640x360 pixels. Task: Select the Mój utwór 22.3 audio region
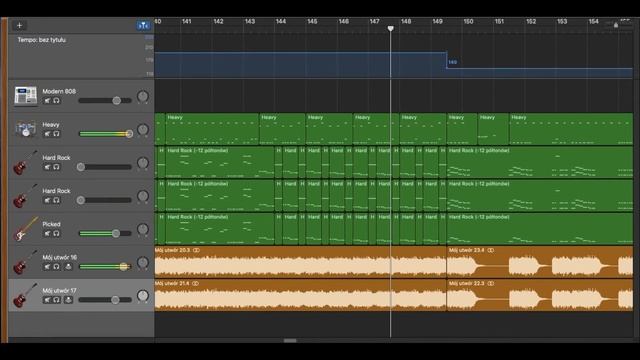540,295
